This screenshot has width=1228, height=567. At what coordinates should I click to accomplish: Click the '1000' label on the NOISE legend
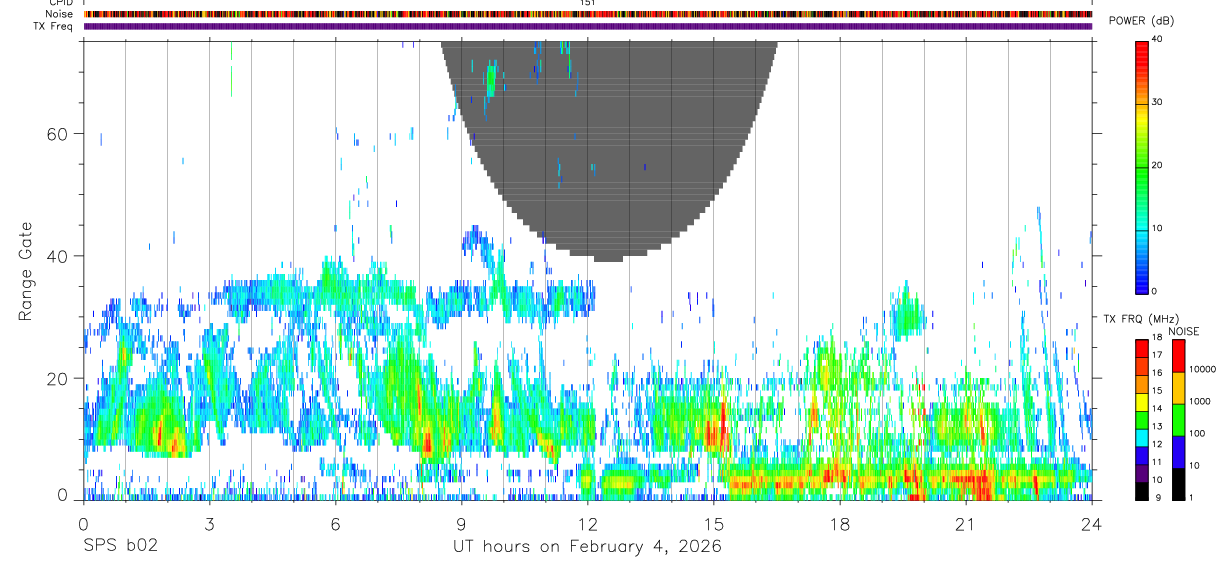1200,401
